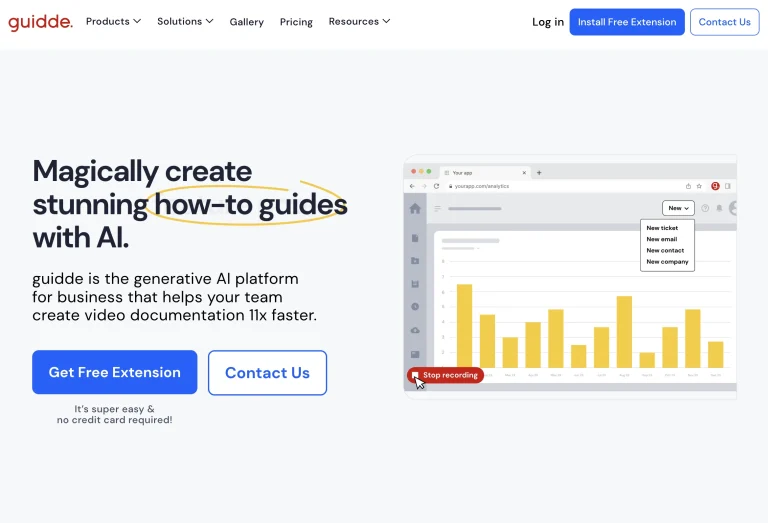Open the Products dropdown menu
This screenshot has height=523, width=768.
click(x=113, y=22)
